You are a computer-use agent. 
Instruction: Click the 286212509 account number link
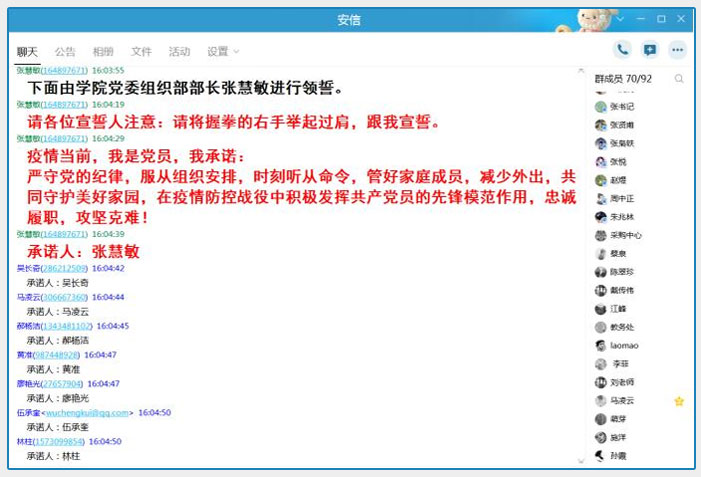click(61, 269)
